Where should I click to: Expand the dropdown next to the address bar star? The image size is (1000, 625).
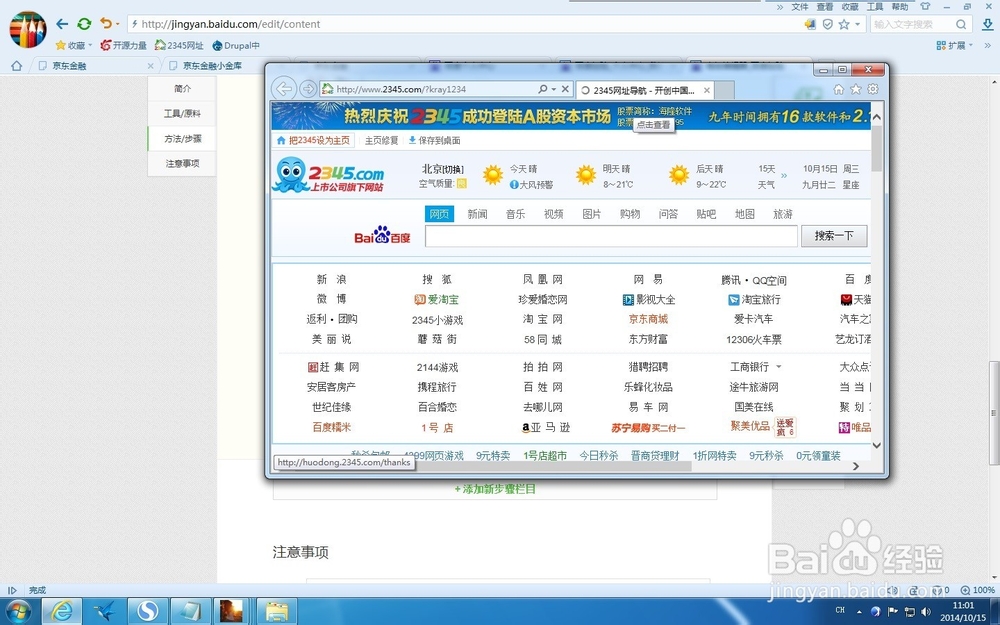coord(857,24)
